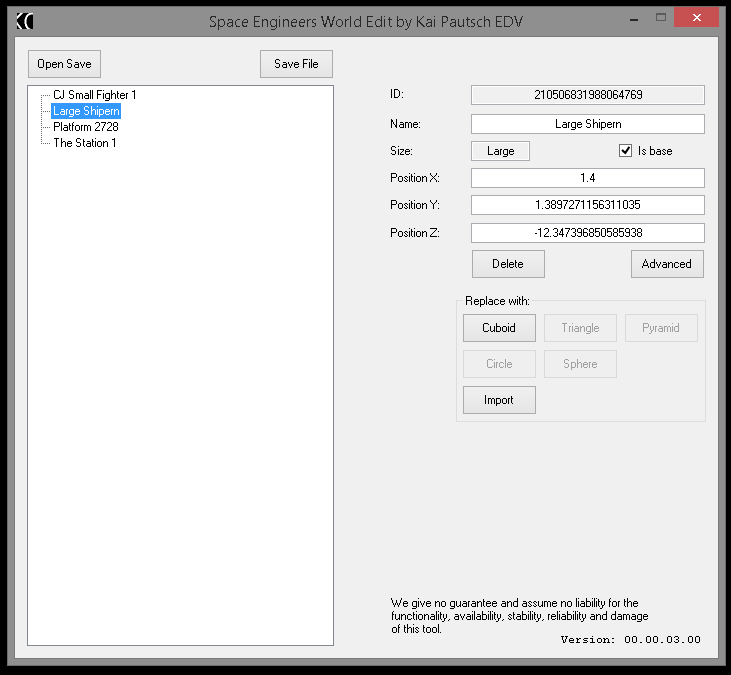
Task: Click the liability disclaimer text
Action: pyautogui.click(x=519, y=616)
